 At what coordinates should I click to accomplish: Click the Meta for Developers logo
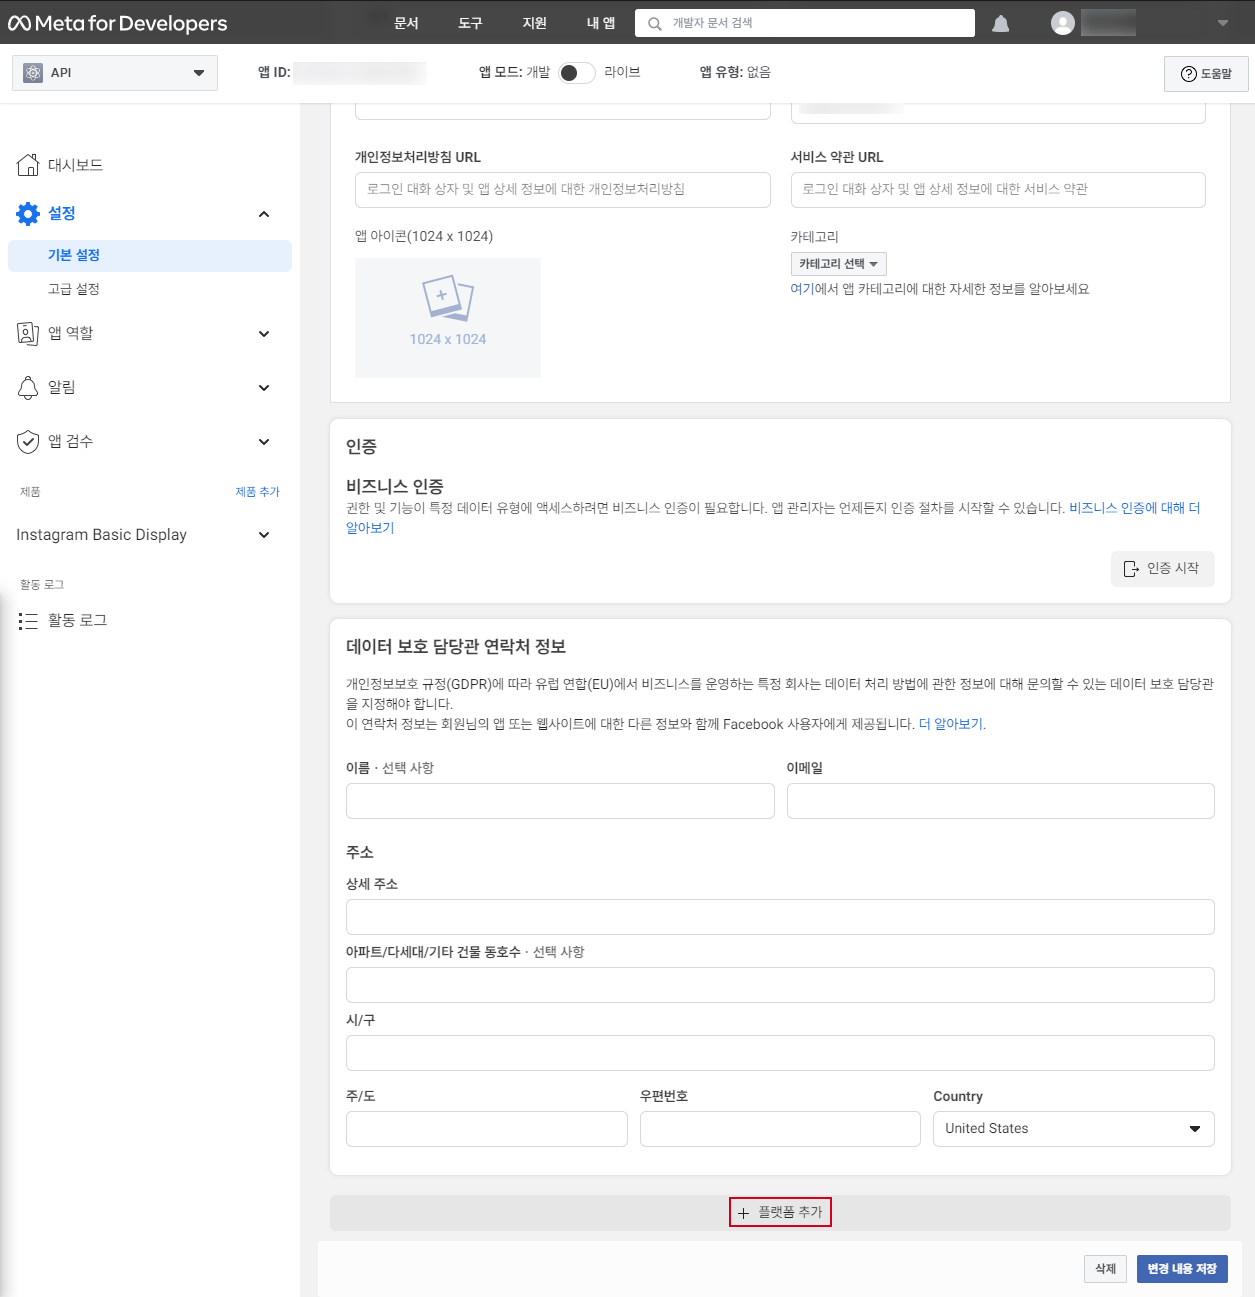(118, 23)
